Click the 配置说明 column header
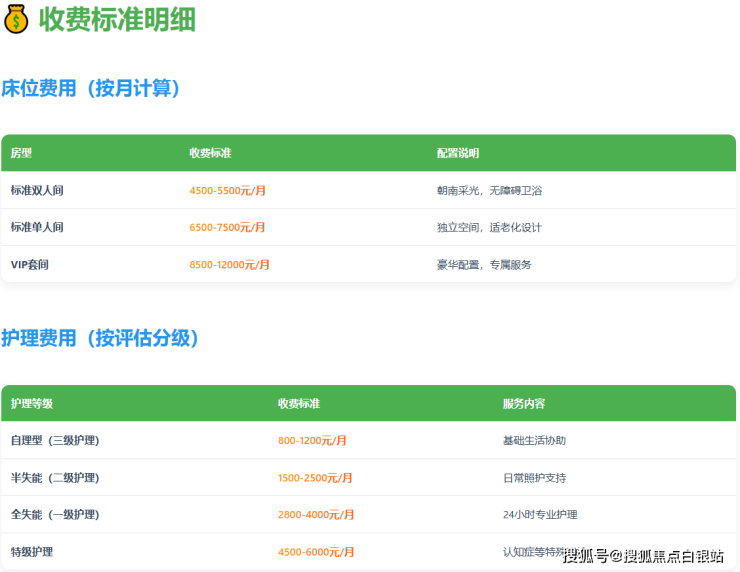 [458, 153]
